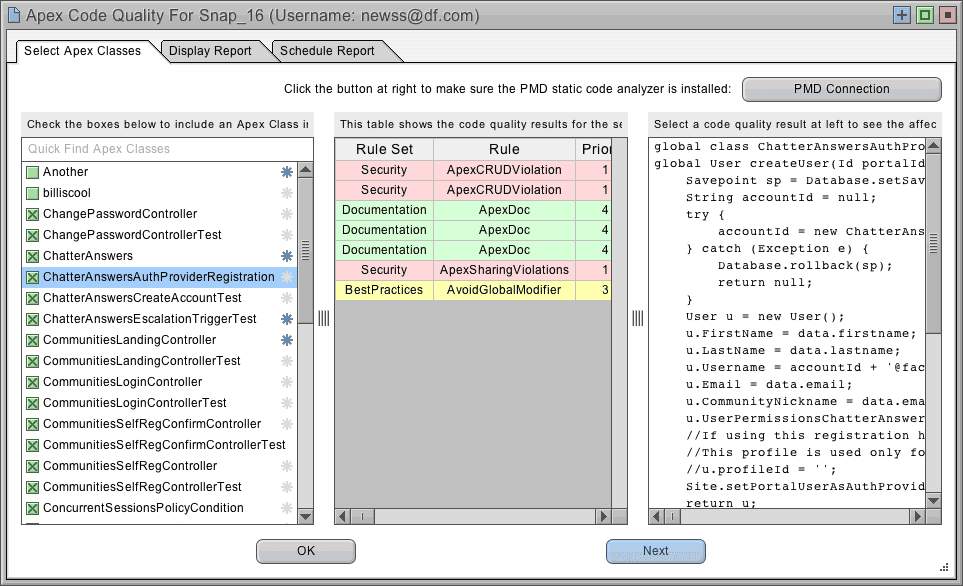Click the blue asterisk beside CommunitiesLandingController

[x=287, y=340]
